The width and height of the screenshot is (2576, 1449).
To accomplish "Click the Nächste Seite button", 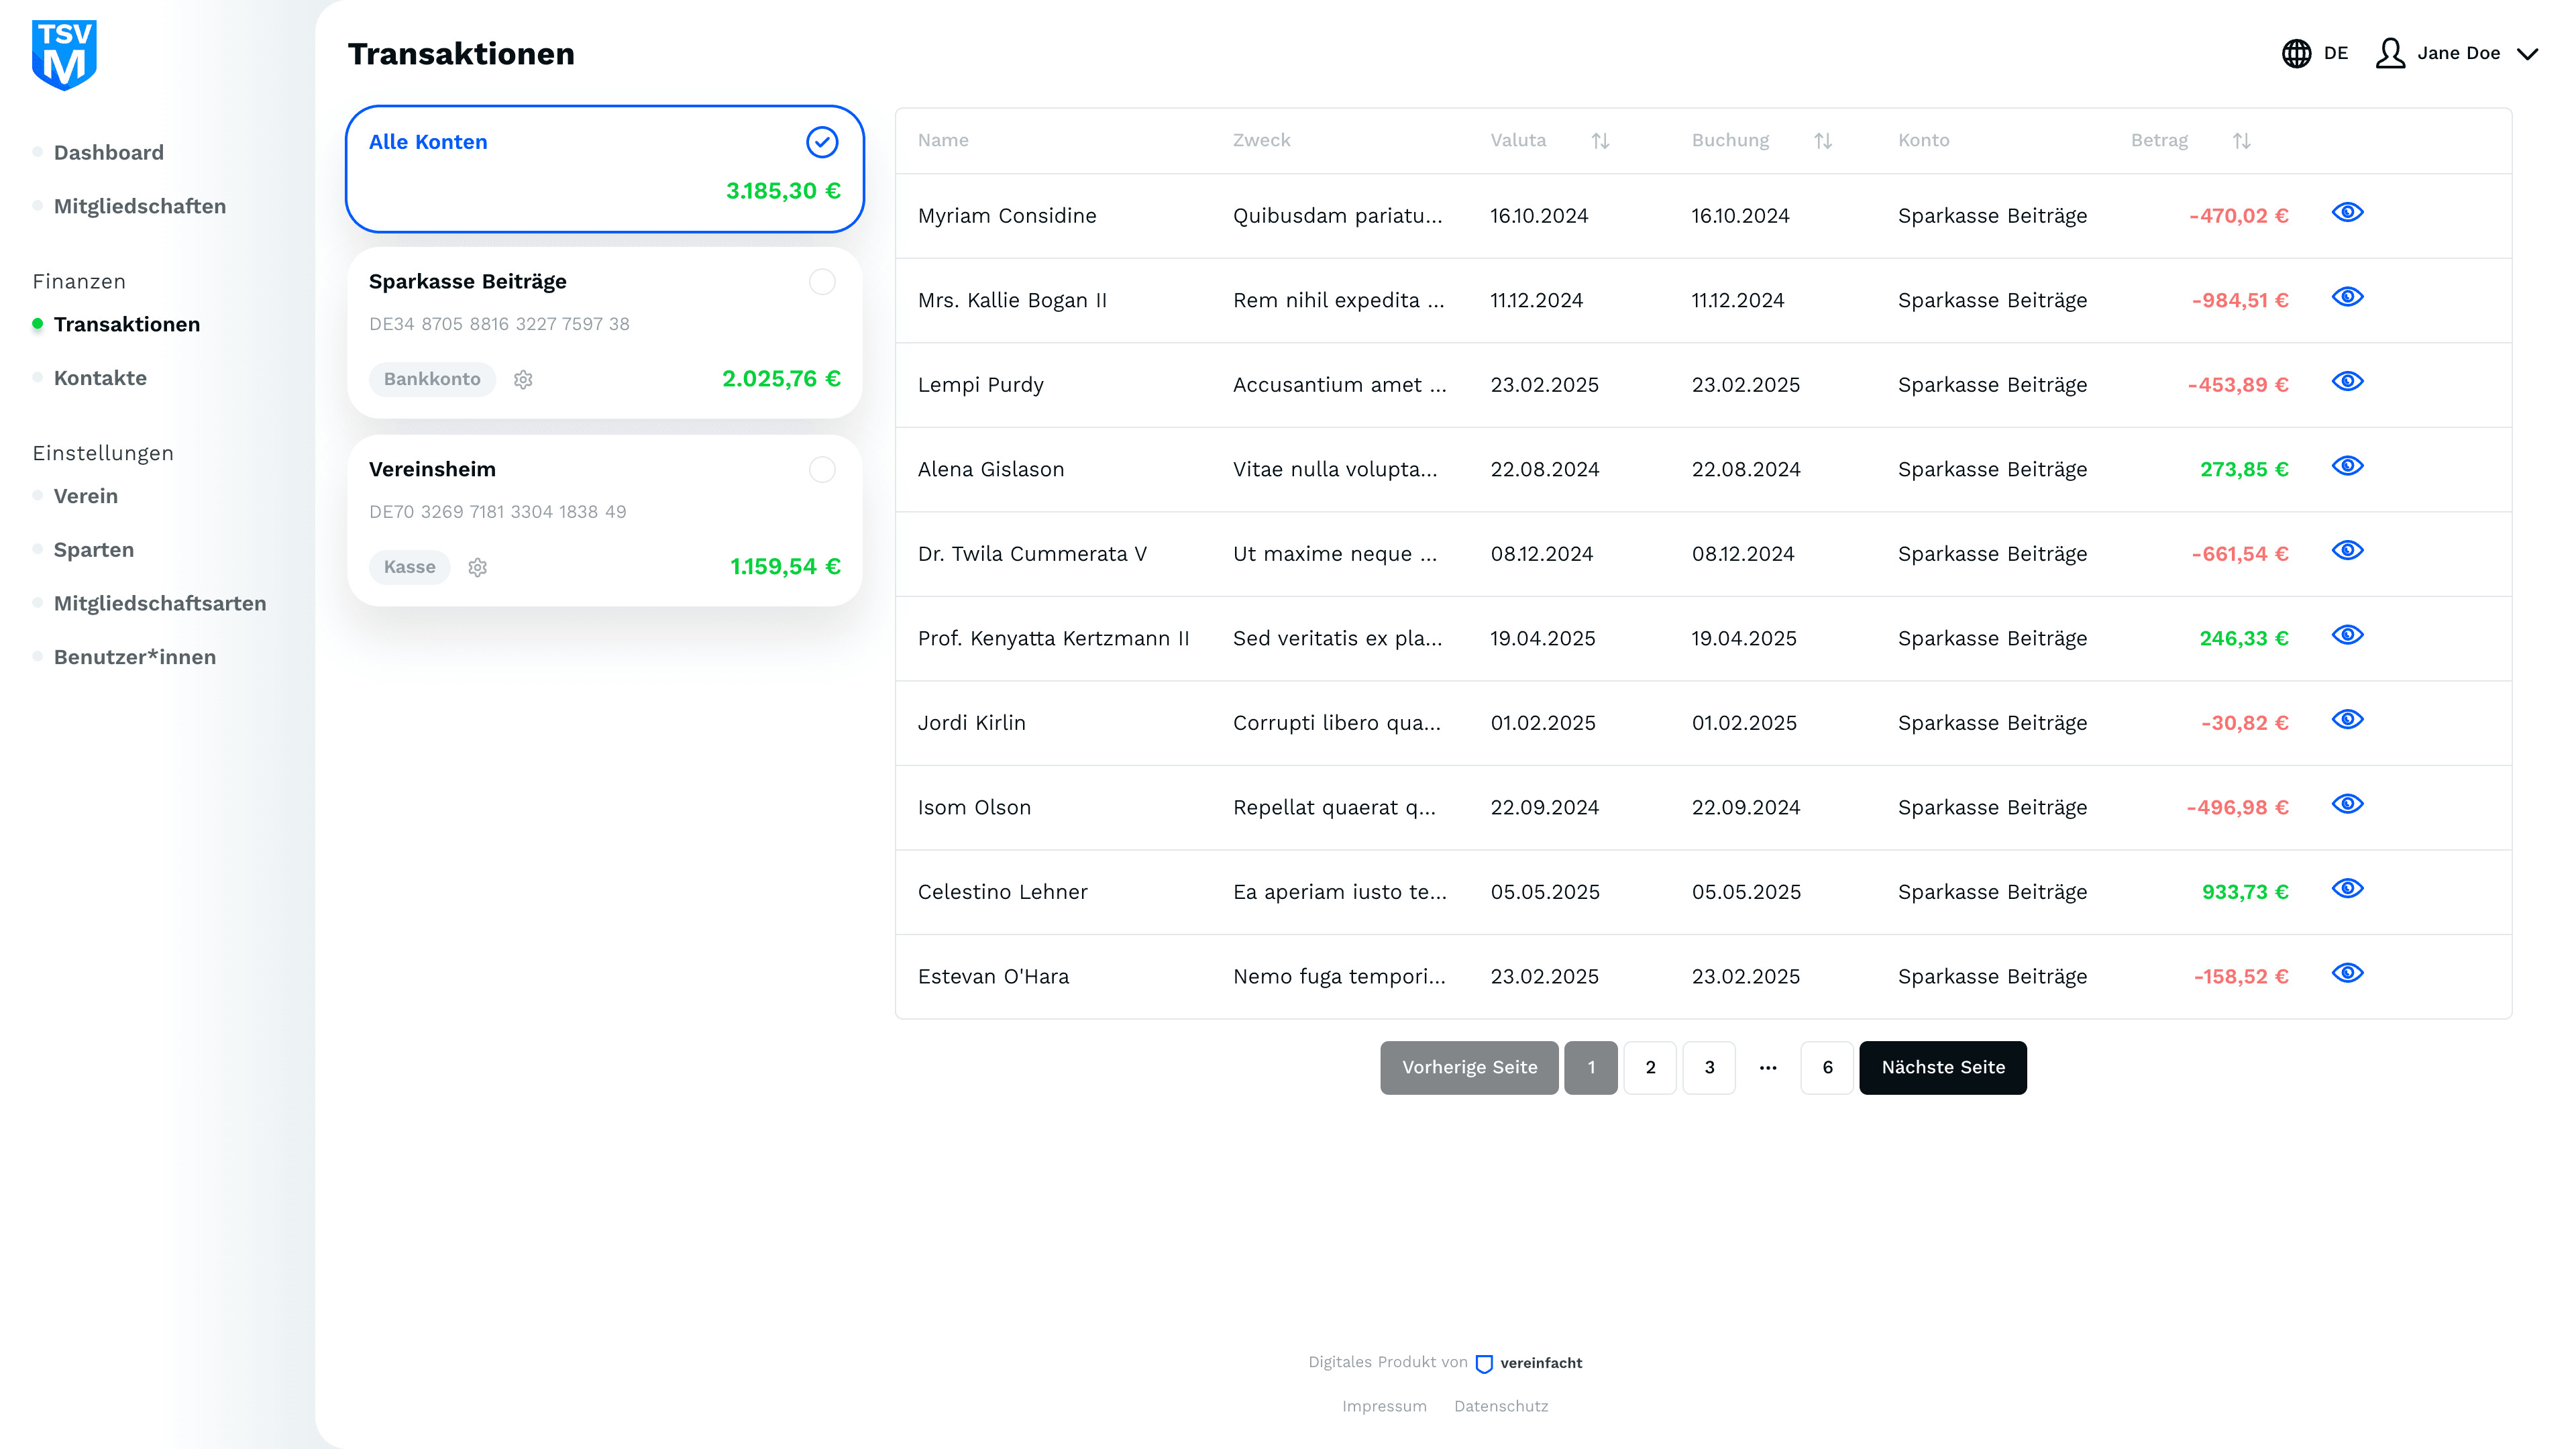I will point(1942,1068).
